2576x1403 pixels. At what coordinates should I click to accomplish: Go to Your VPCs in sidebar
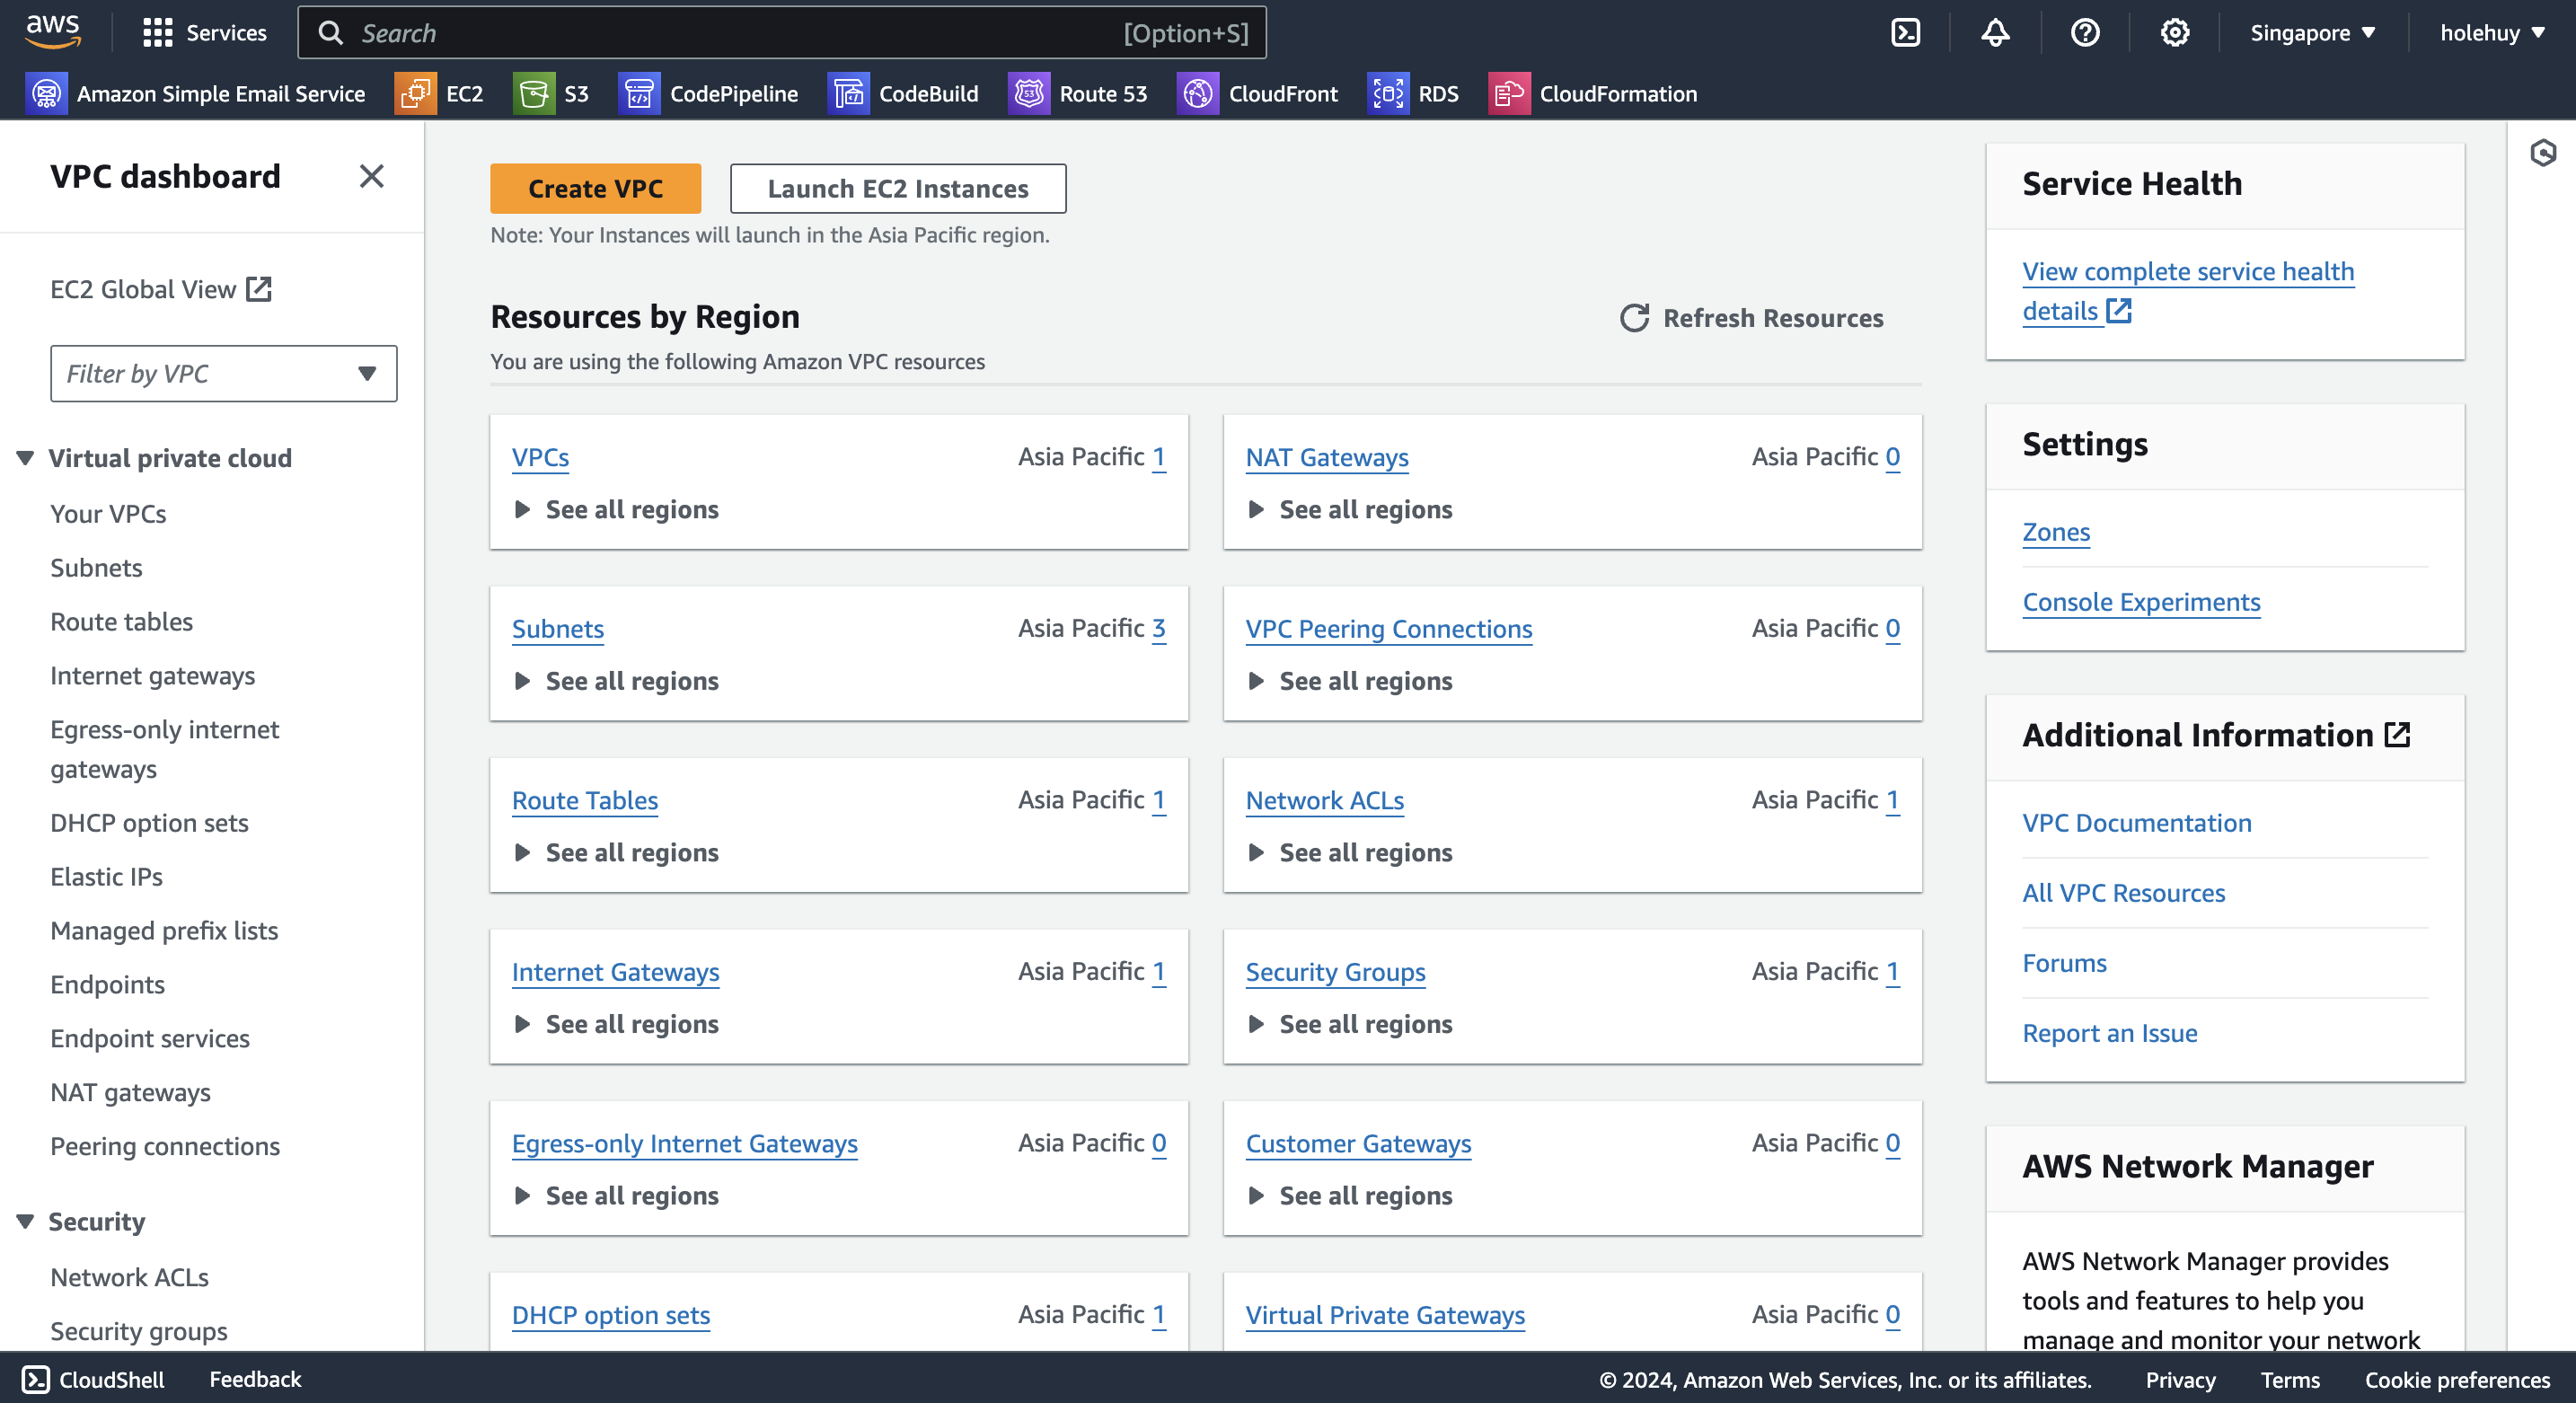(108, 514)
